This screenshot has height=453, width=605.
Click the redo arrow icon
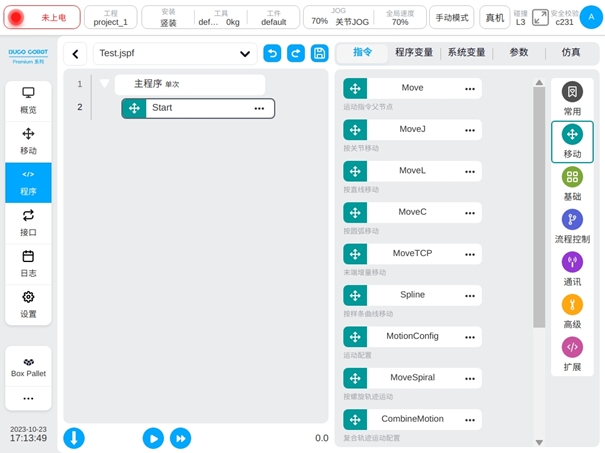pyautogui.click(x=295, y=54)
